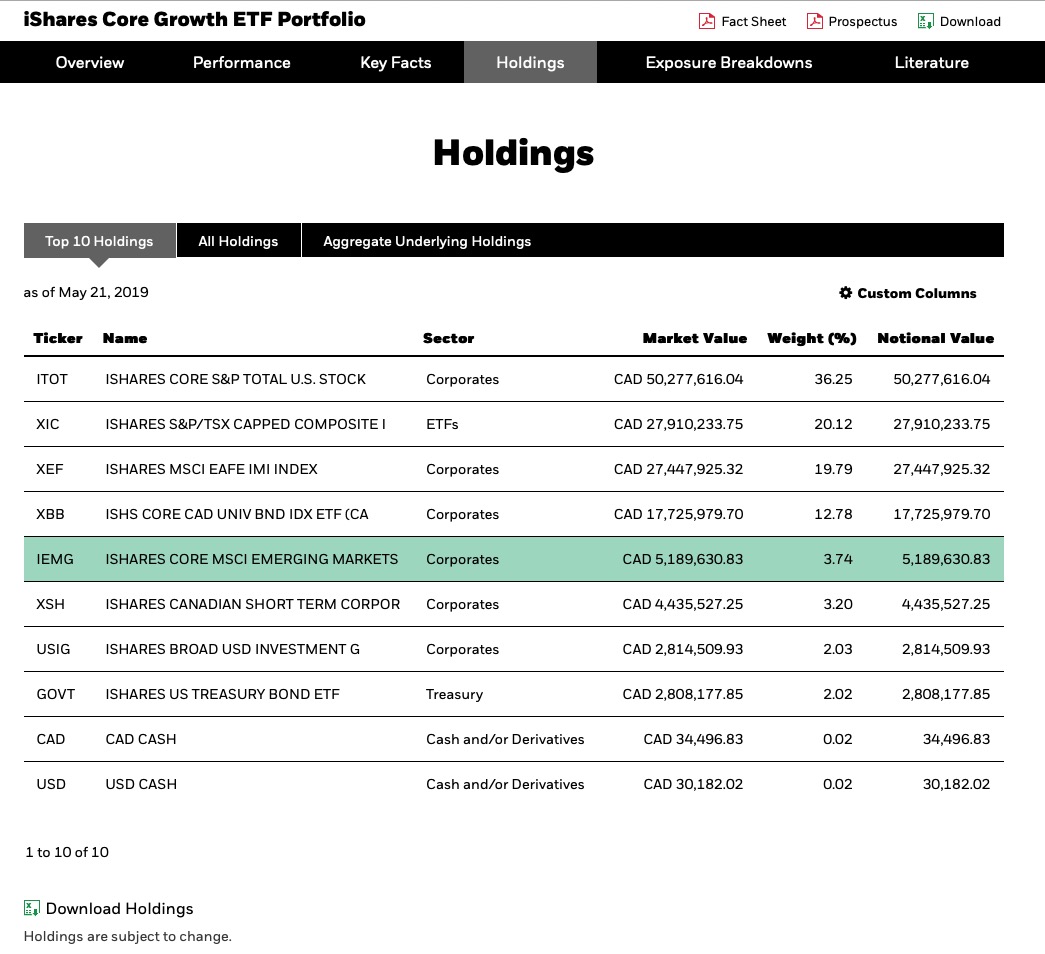Switch to the Performance tab
This screenshot has width=1045, height=954.
[x=242, y=62]
